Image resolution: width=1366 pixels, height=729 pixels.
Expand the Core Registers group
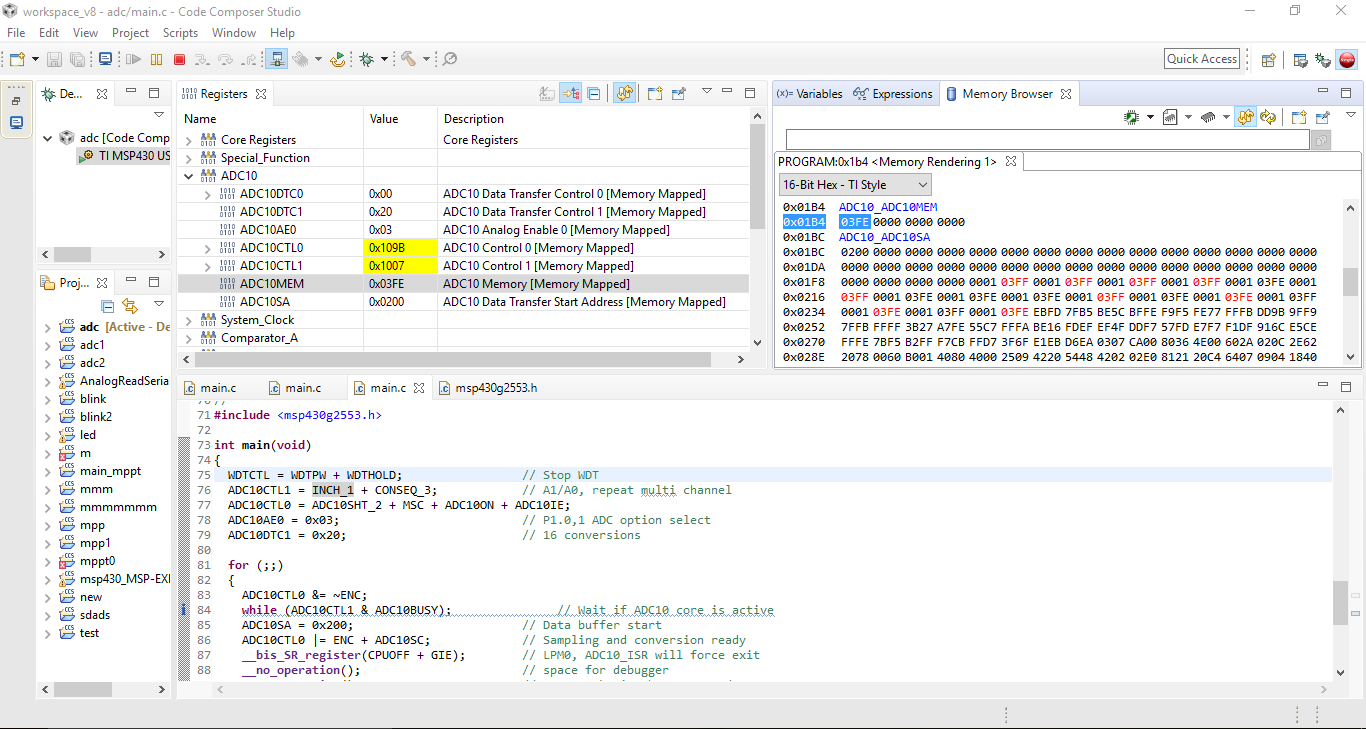coord(189,140)
